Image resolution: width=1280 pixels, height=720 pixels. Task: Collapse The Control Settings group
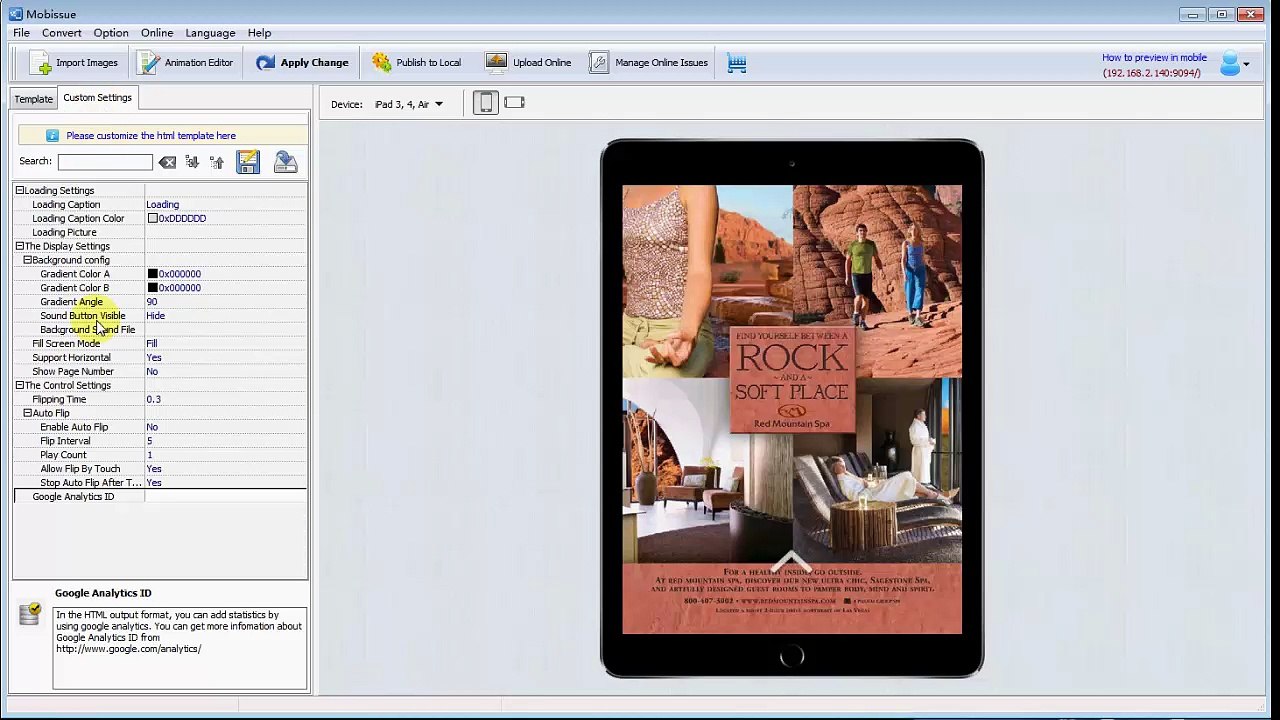19,385
